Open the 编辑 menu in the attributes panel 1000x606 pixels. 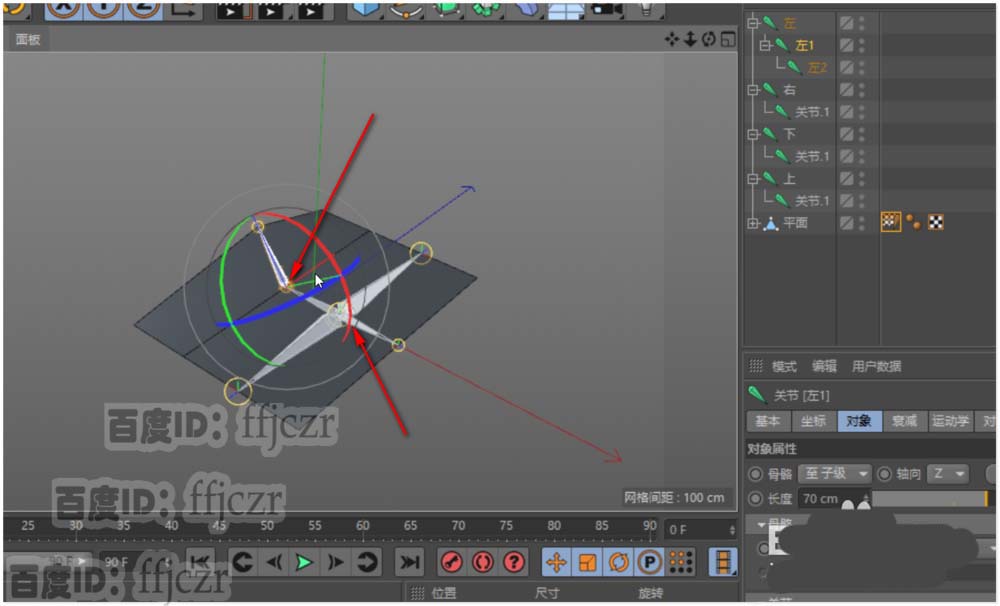coord(824,366)
